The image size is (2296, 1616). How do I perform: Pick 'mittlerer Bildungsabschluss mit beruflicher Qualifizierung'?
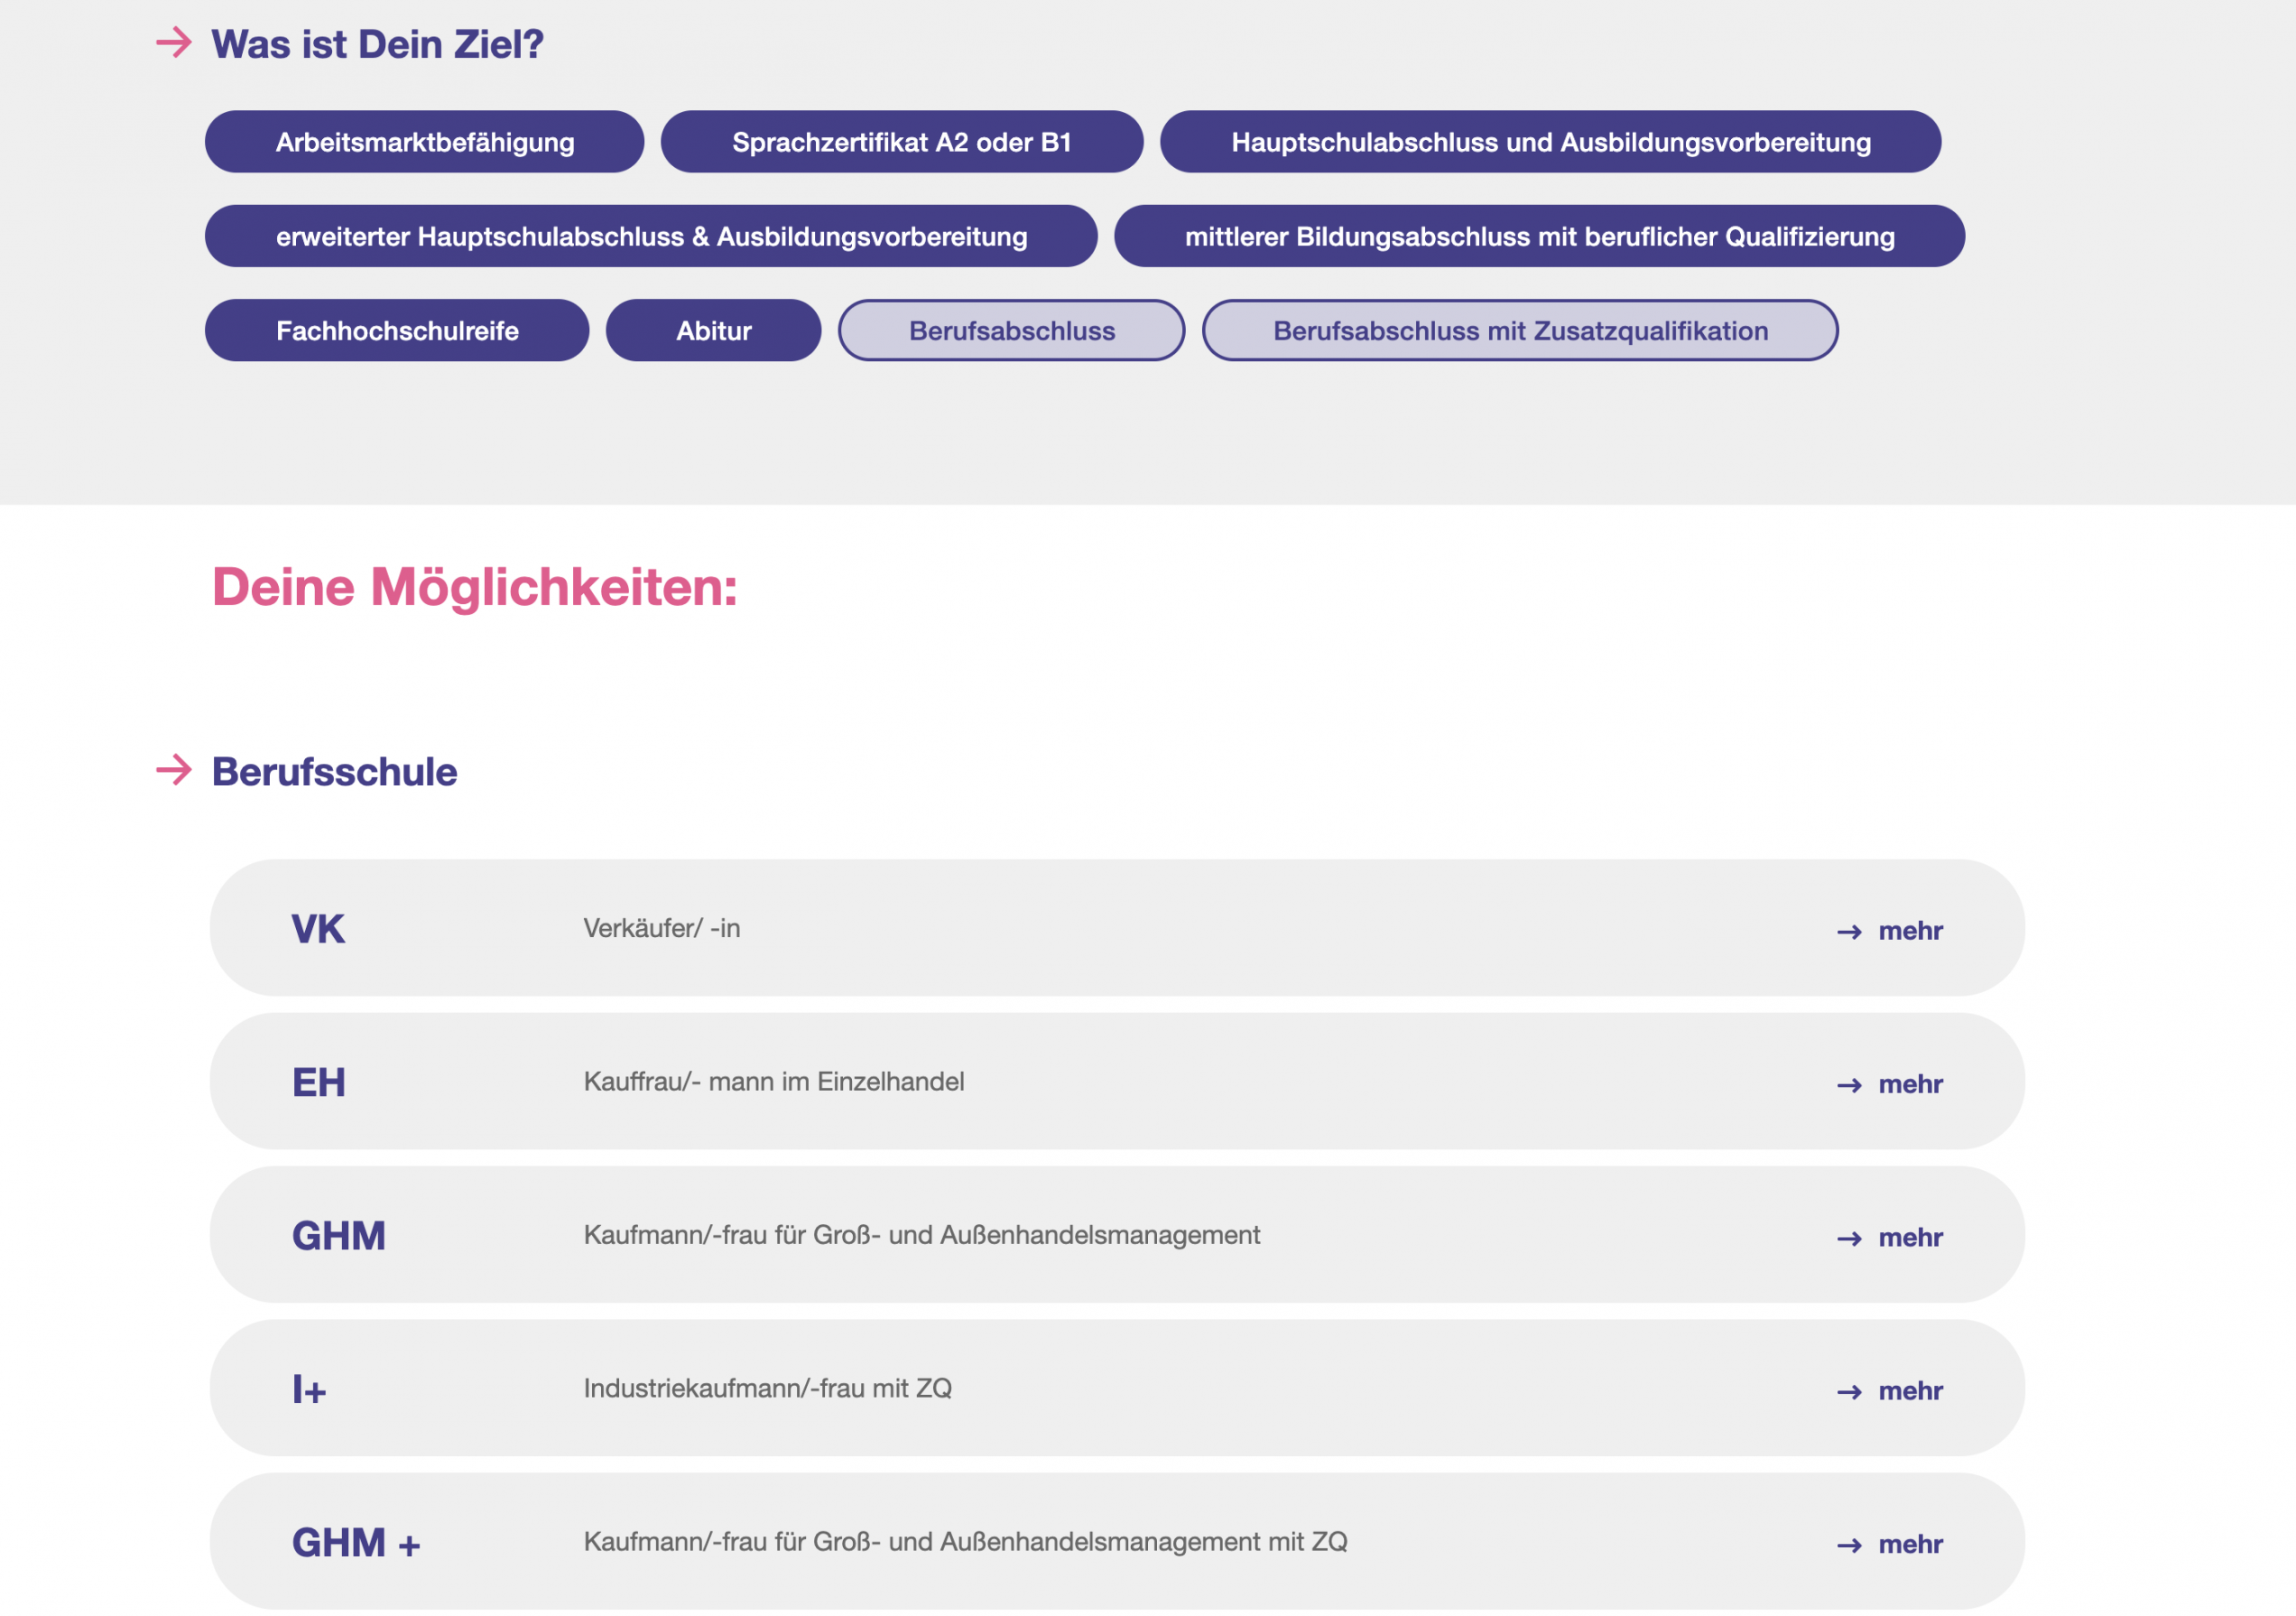[x=1539, y=237]
